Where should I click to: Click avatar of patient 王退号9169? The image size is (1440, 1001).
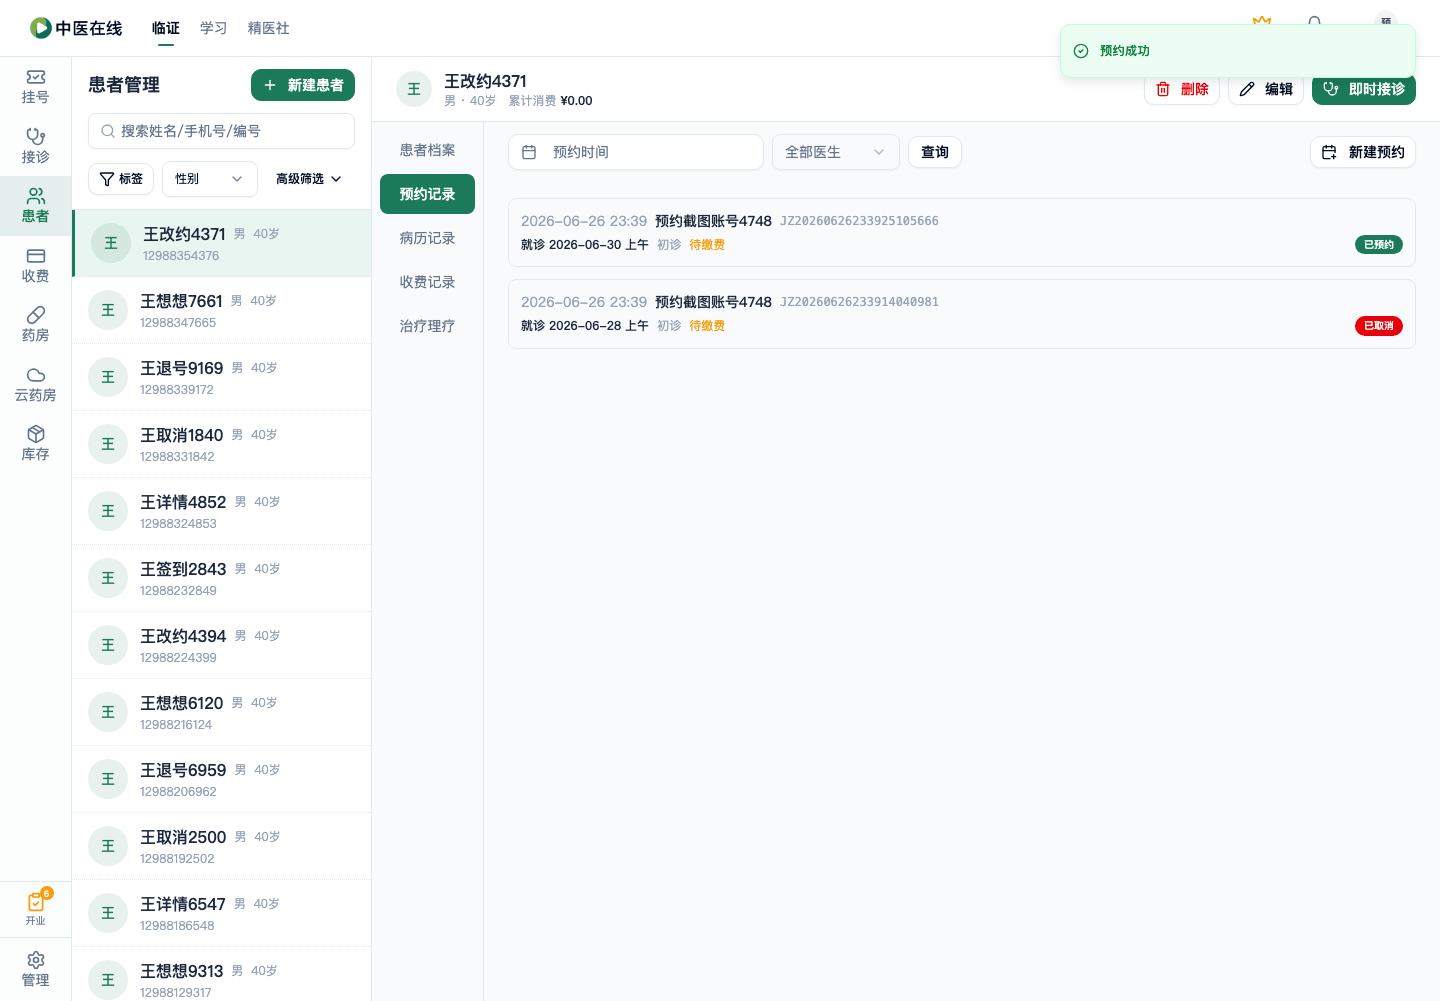click(x=108, y=377)
